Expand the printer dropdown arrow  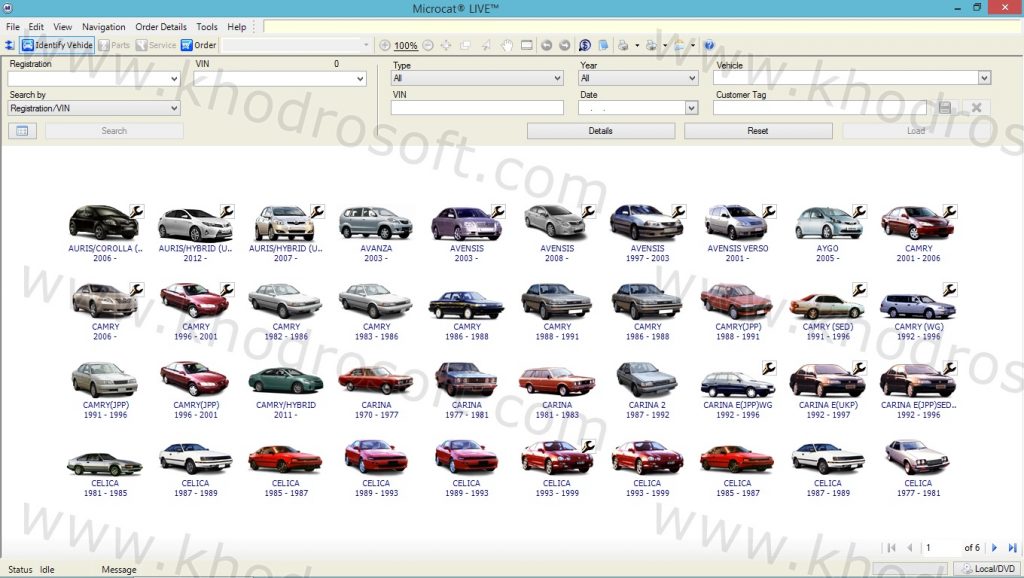(x=637, y=45)
